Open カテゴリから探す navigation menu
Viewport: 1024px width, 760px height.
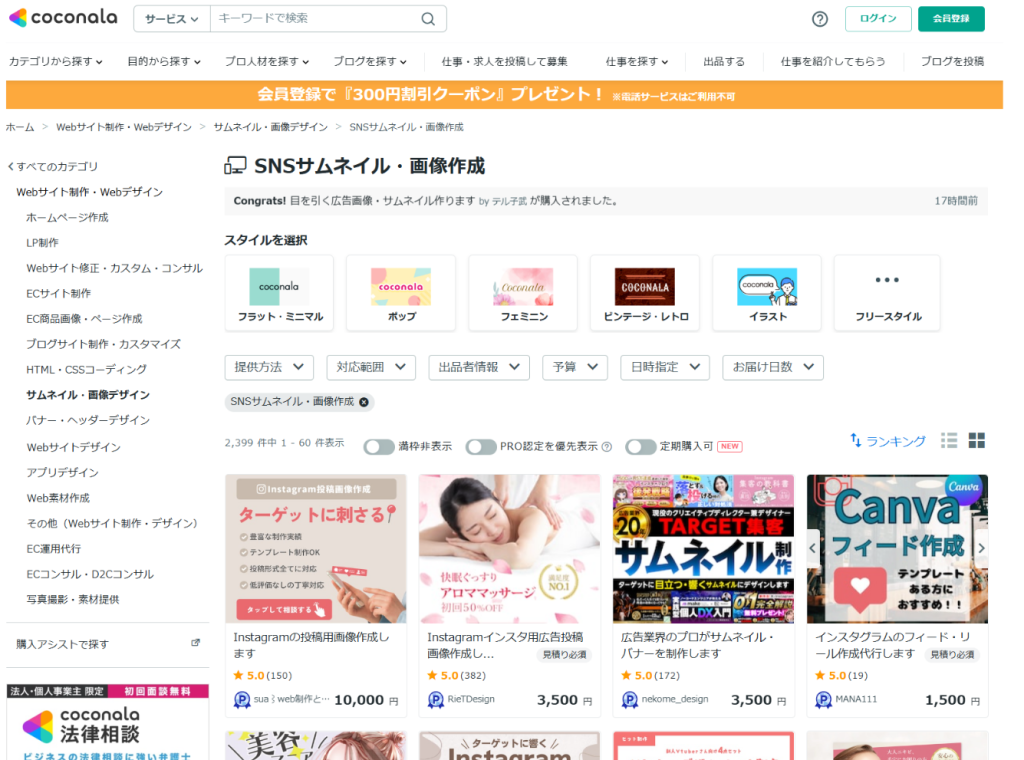pos(56,61)
